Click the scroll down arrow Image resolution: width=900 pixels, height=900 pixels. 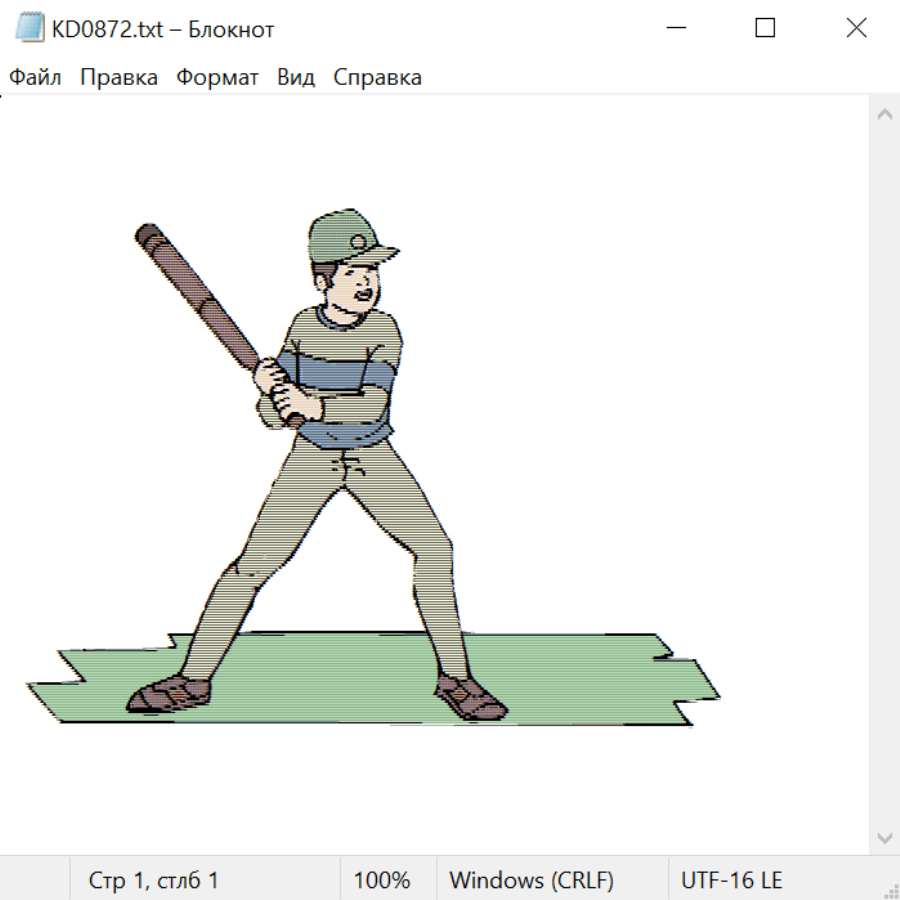tap(884, 837)
